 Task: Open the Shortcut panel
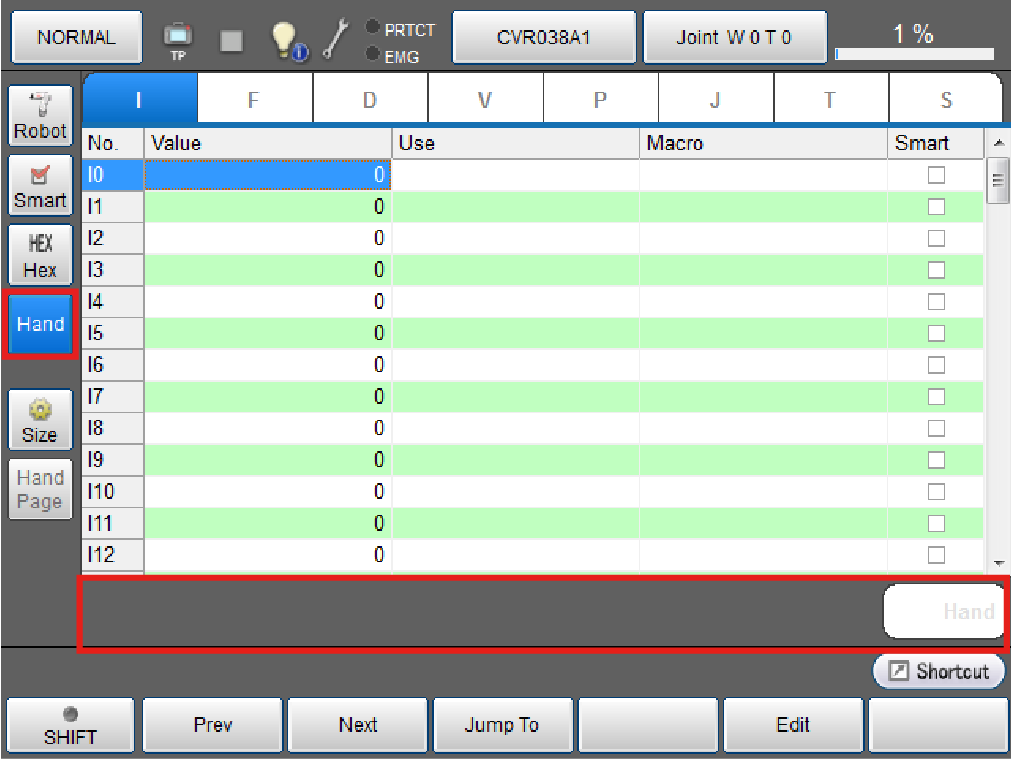939,671
